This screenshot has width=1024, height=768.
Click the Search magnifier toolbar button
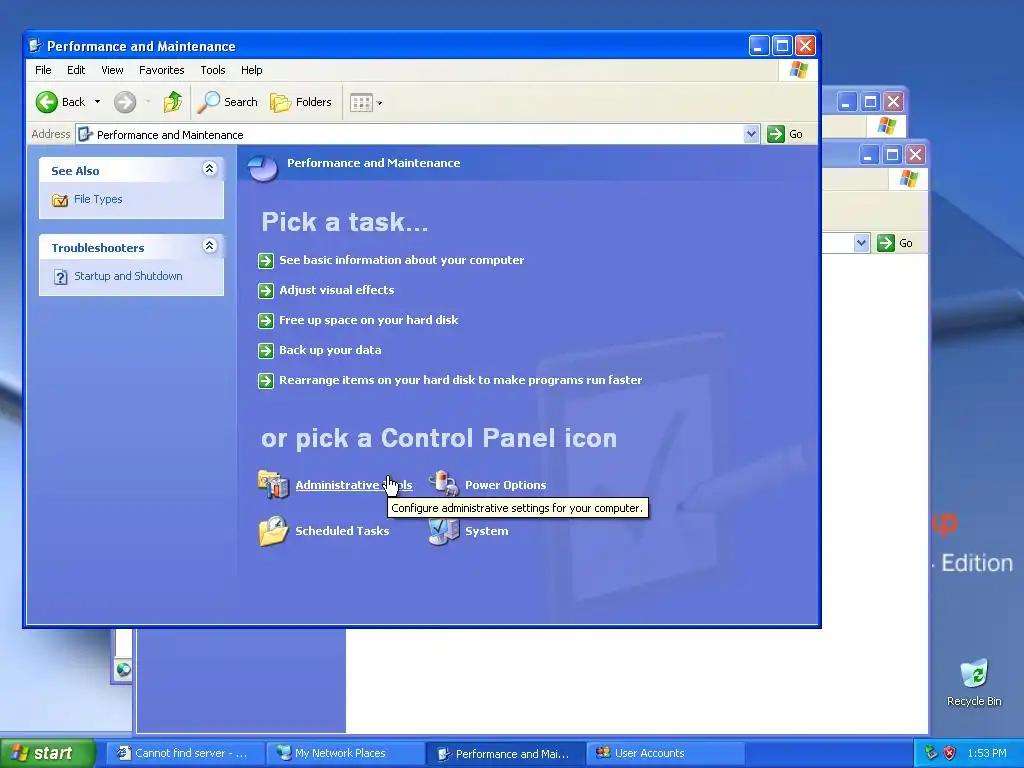tap(227, 102)
